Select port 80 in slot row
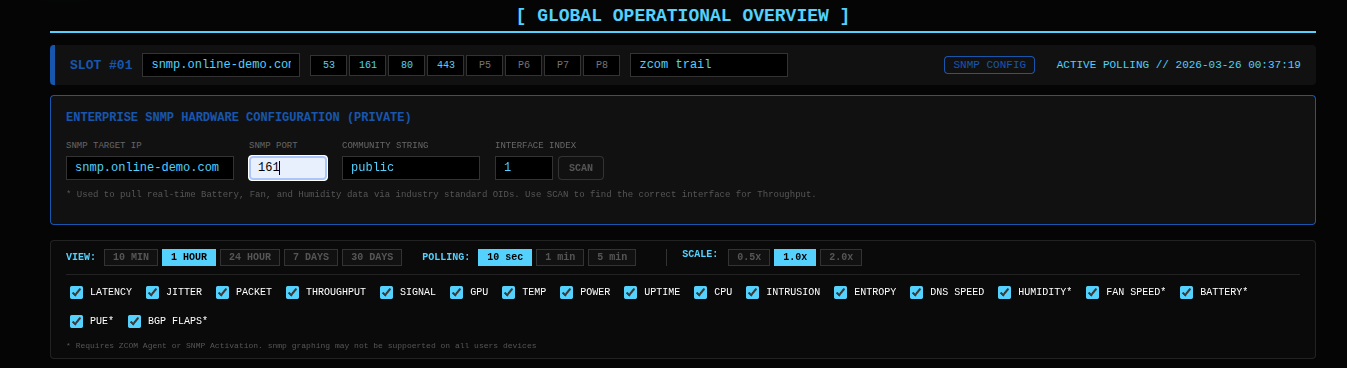Image resolution: width=1347 pixels, height=368 pixels. (407, 65)
